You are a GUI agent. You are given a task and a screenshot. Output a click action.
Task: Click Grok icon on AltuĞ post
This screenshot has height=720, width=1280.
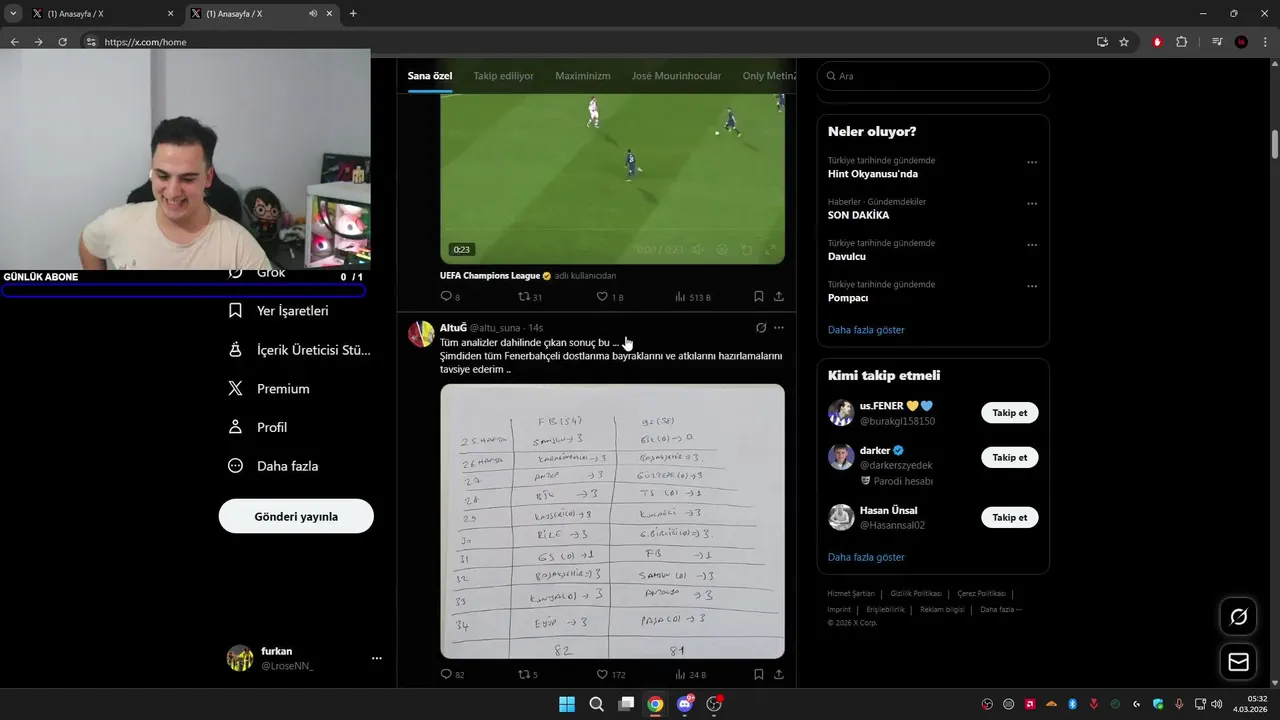tap(761, 328)
